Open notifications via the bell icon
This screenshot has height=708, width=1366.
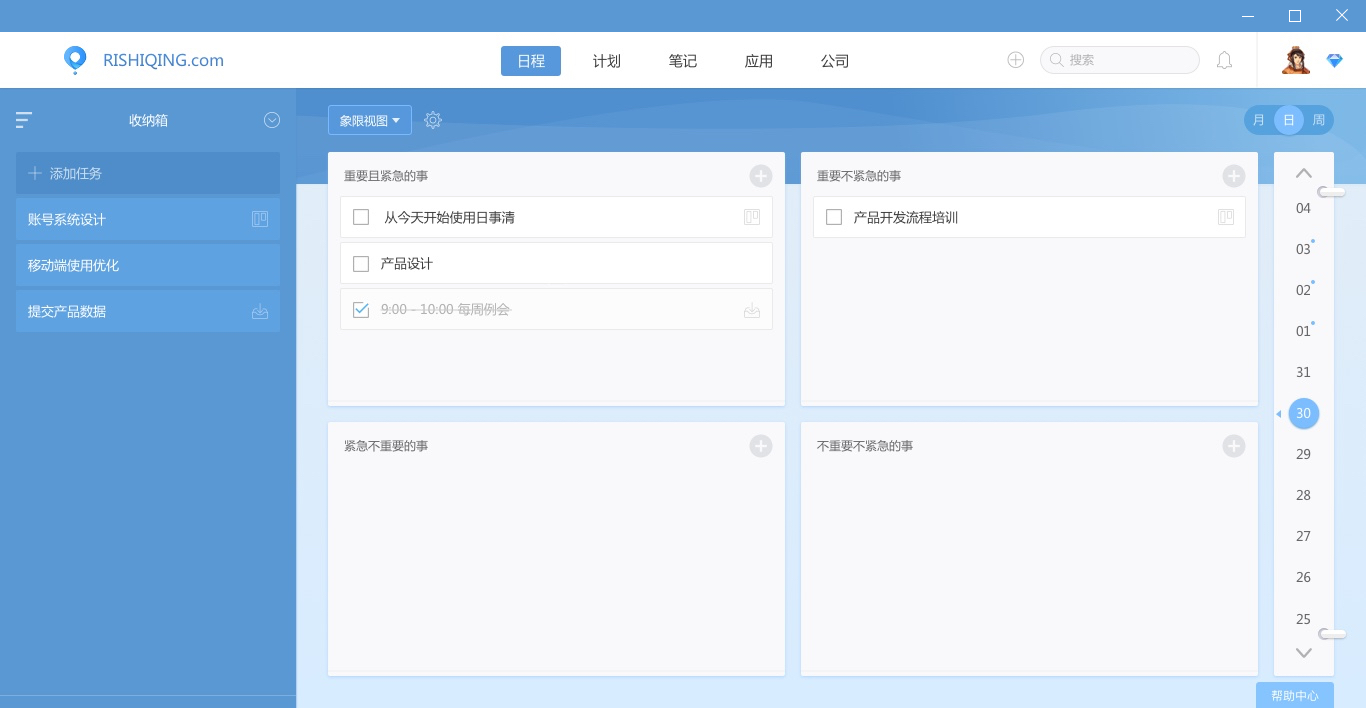pos(1224,60)
